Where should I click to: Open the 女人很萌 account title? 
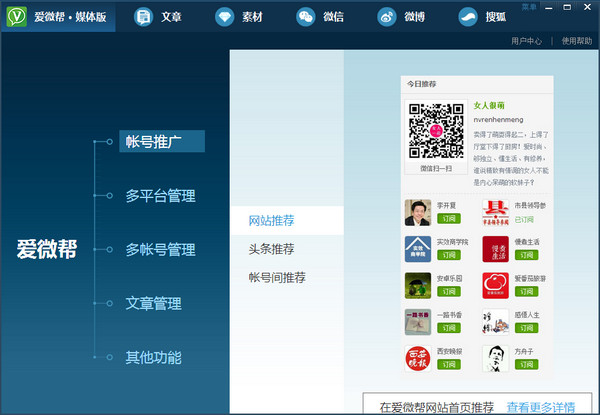pyautogui.click(x=489, y=106)
